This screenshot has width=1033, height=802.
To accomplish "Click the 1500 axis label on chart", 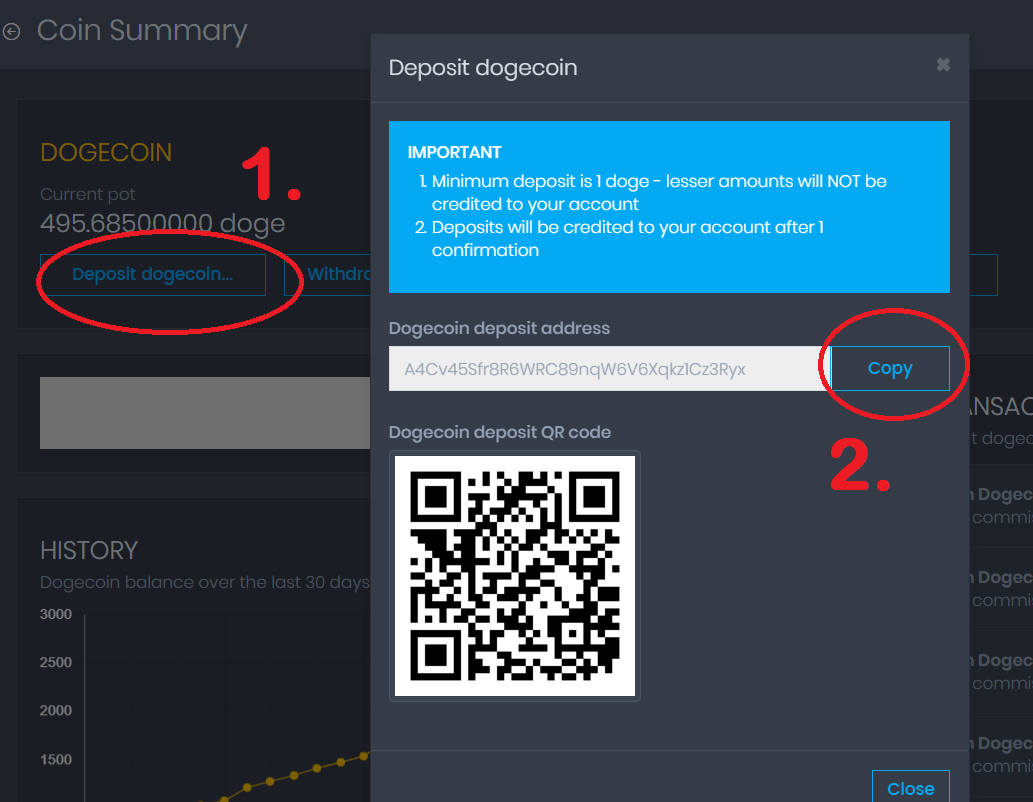I will (x=56, y=759).
